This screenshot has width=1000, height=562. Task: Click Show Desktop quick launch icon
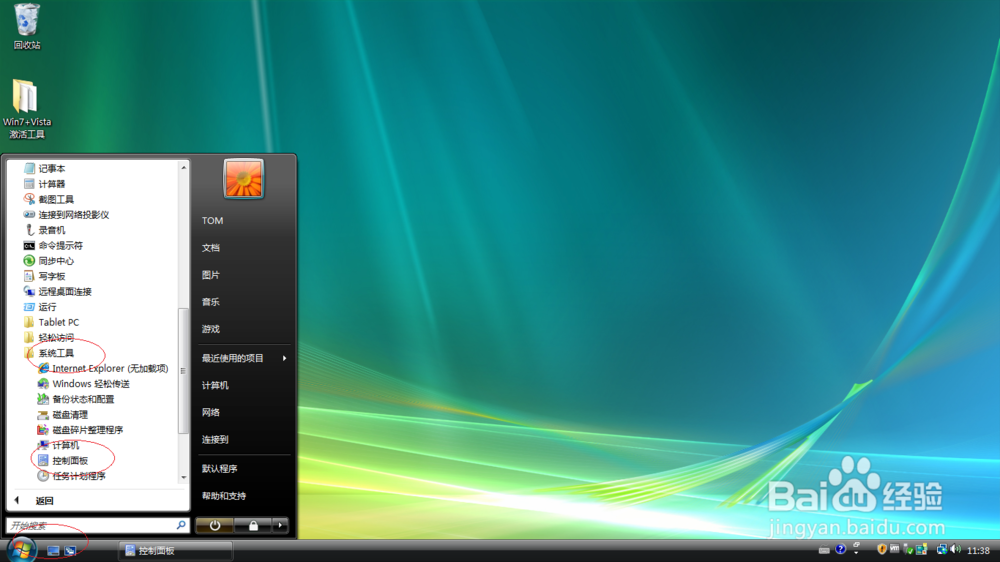(x=54, y=551)
